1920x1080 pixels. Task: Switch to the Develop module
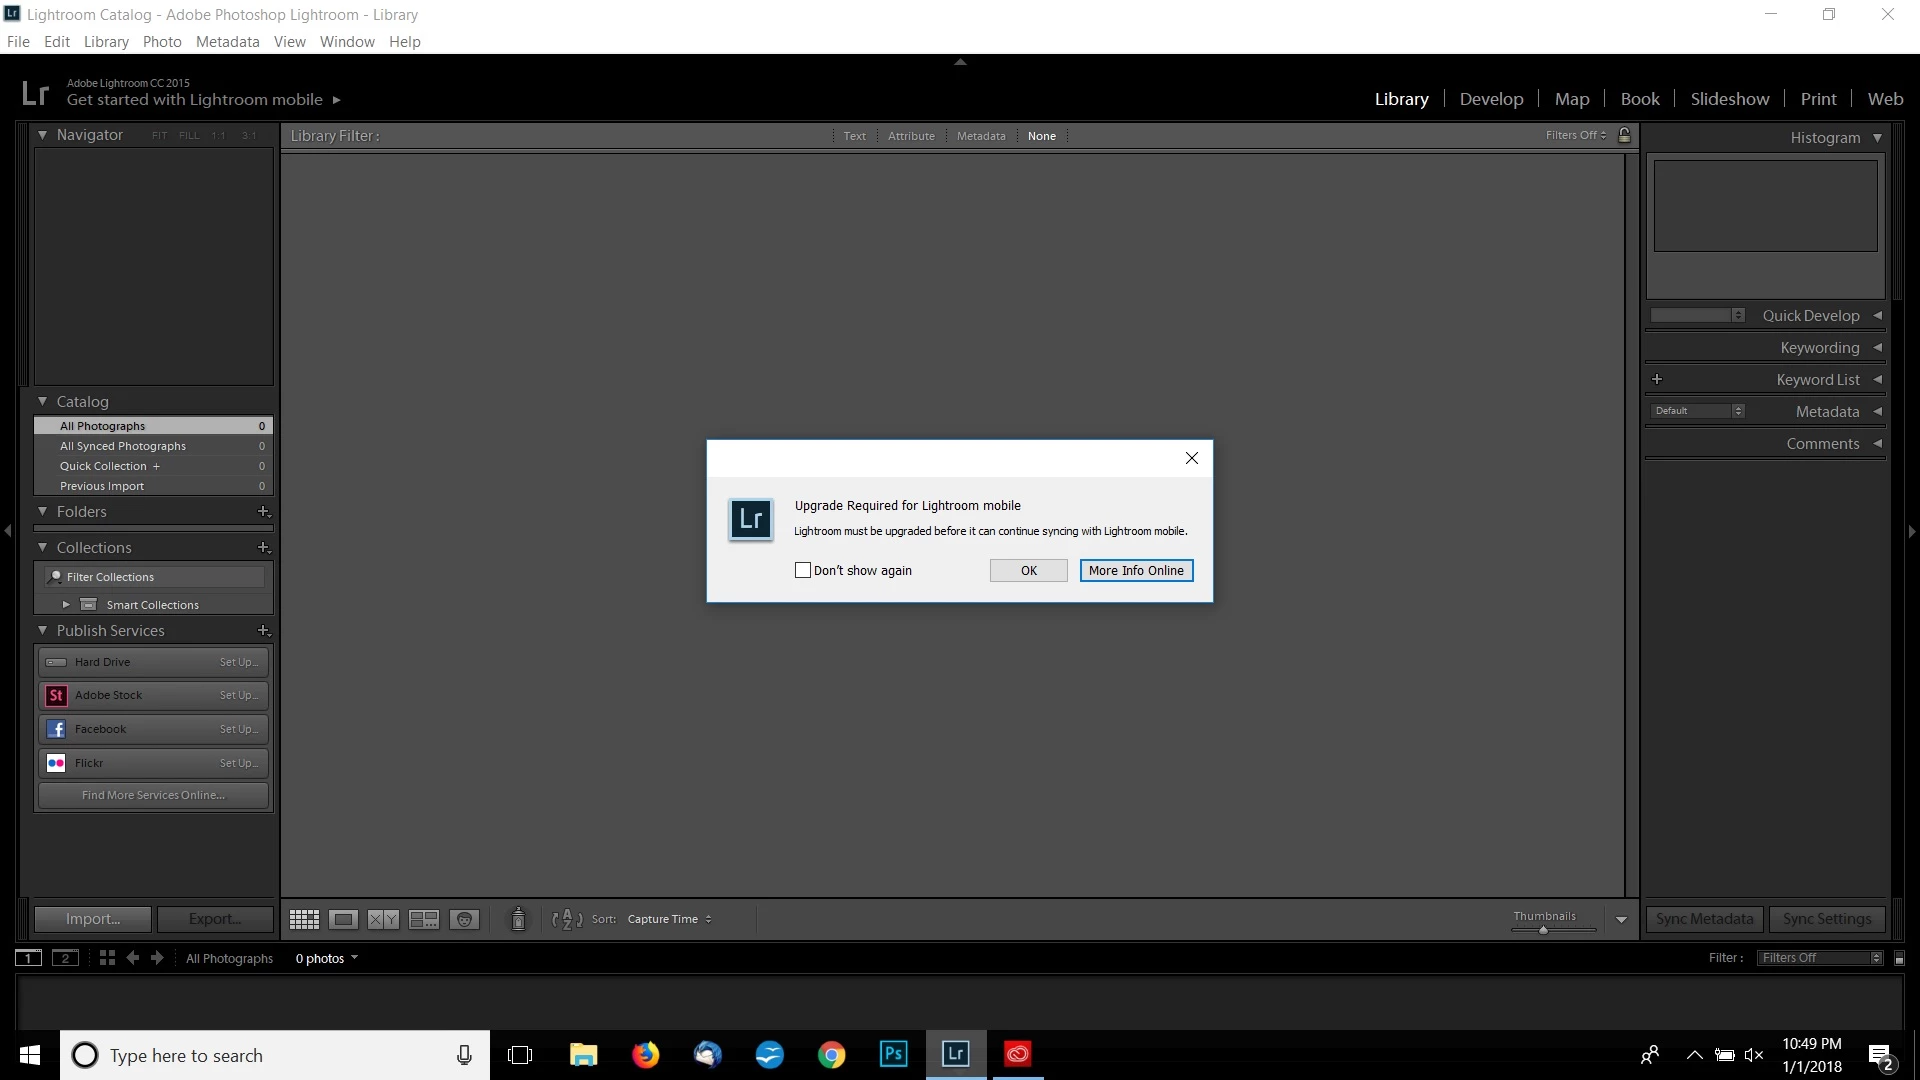click(1491, 99)
